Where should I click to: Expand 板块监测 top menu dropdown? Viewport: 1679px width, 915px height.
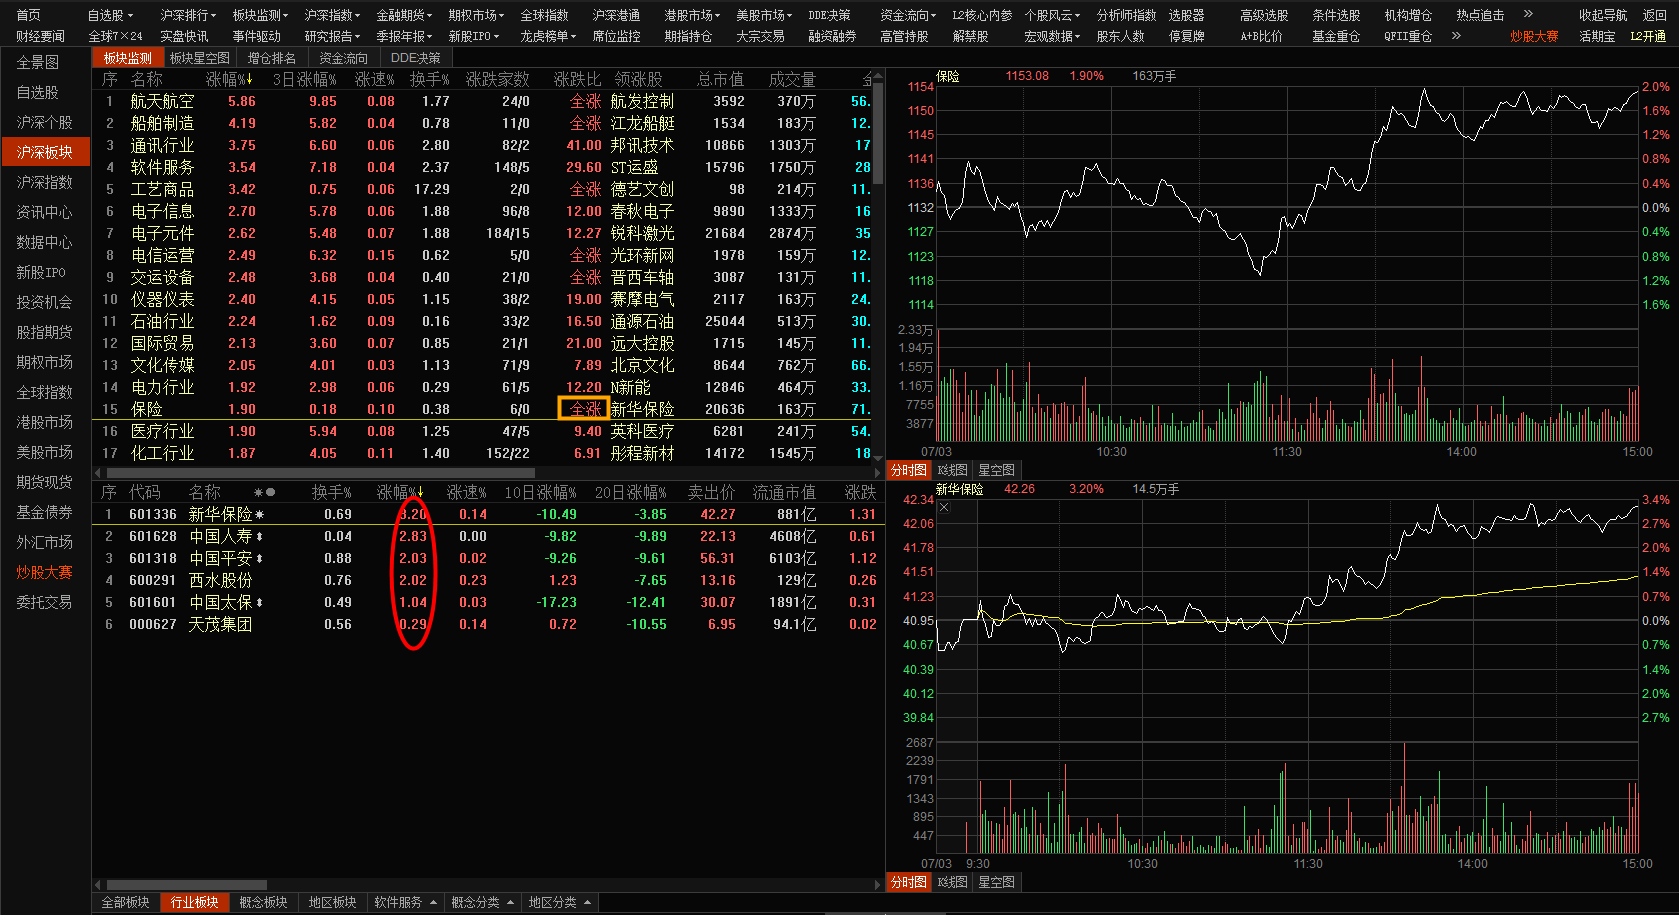point(260,15)
